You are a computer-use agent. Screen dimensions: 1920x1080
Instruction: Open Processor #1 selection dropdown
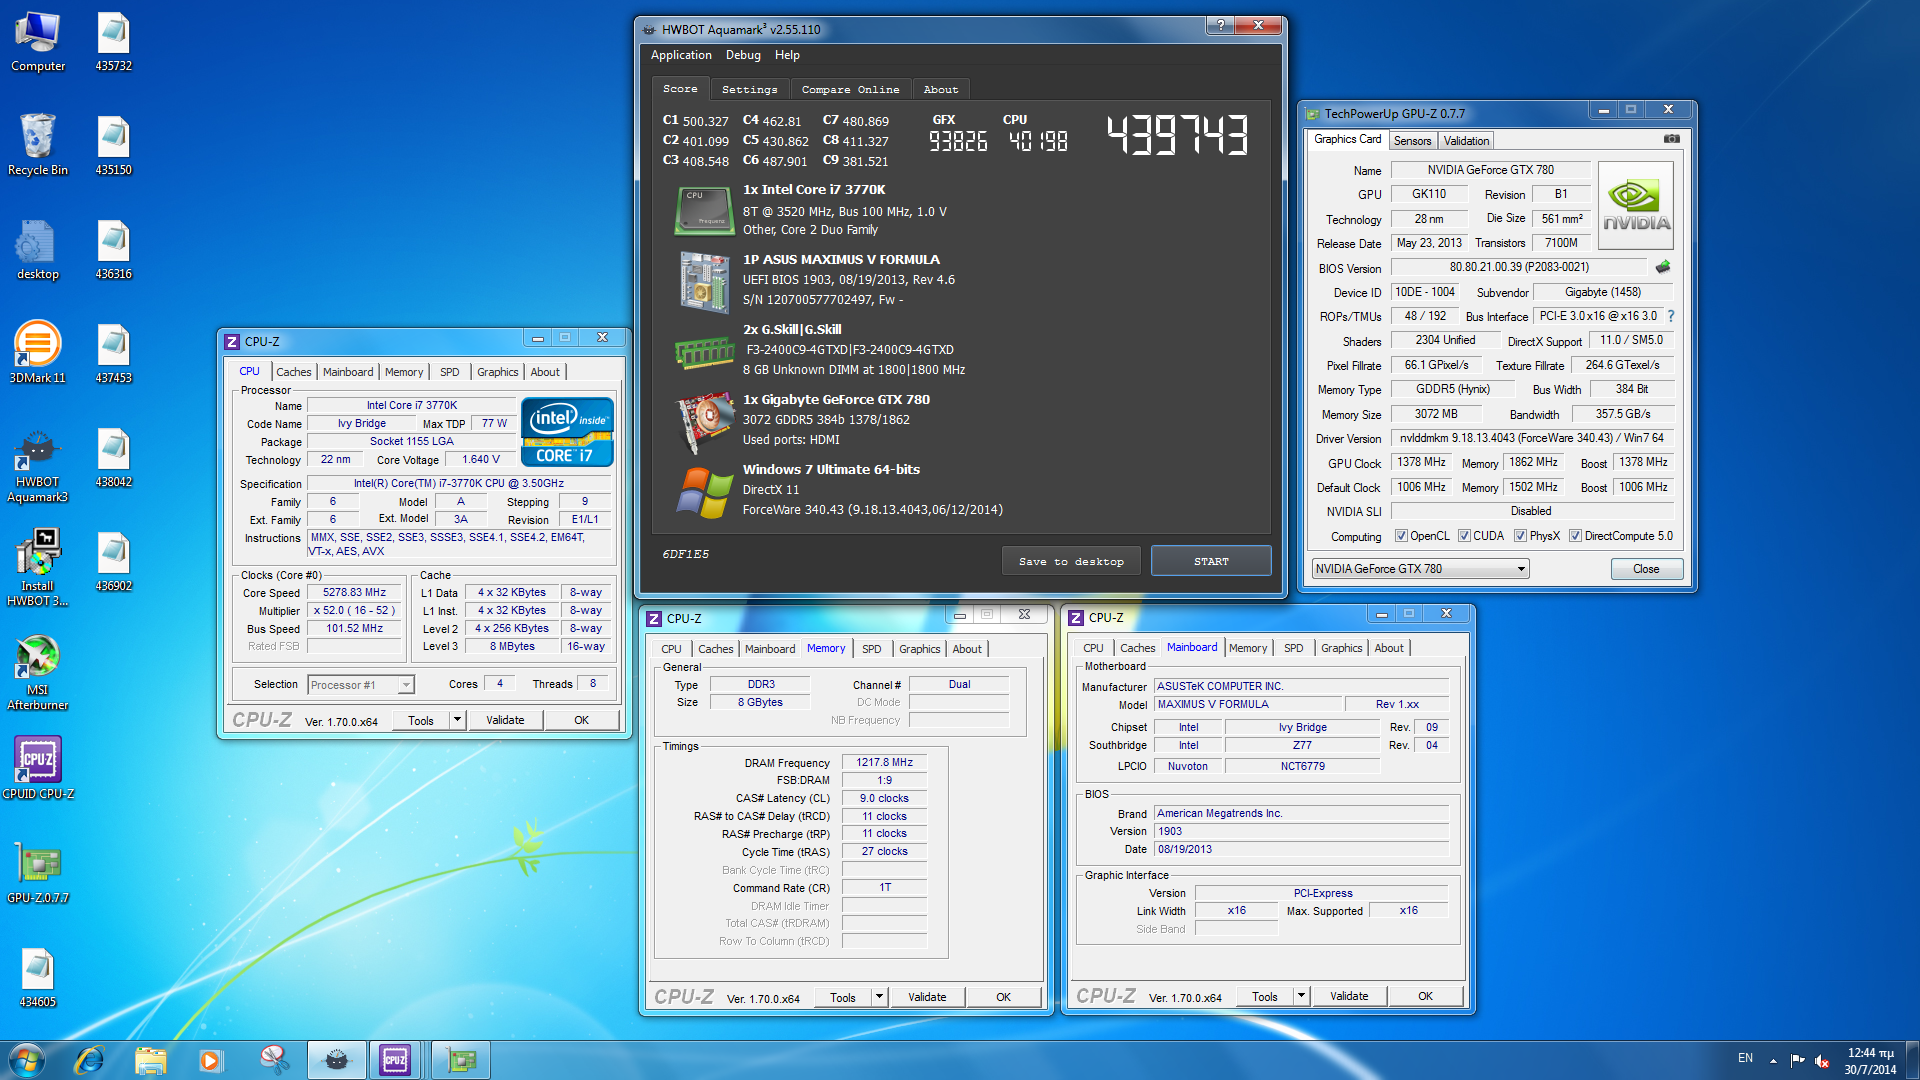tap(360, 685)
